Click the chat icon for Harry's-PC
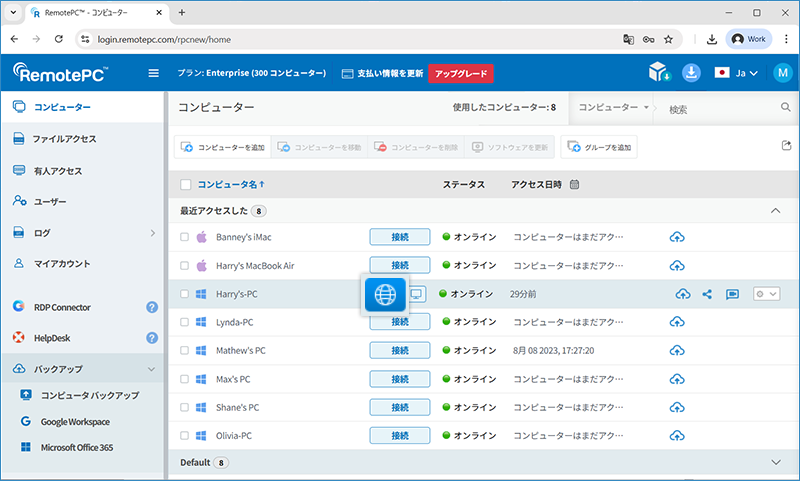 click(x=732, y=294)
